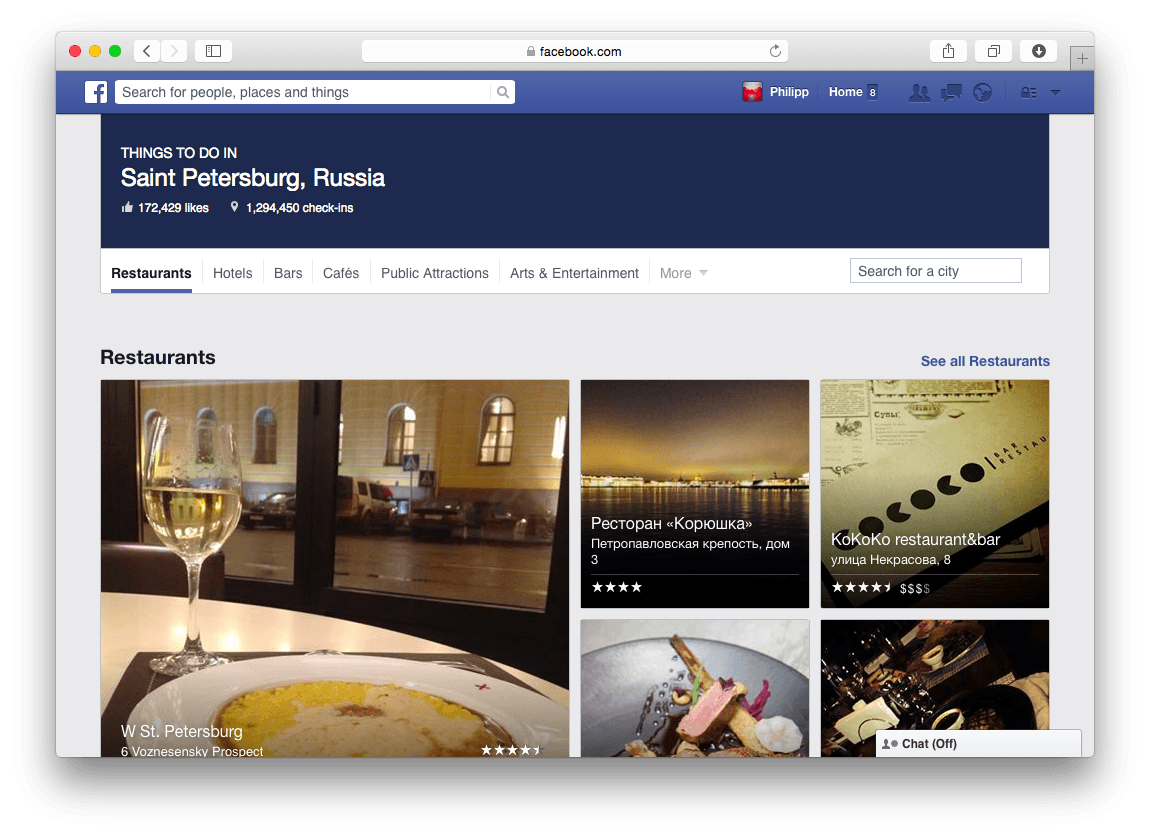Select Arts & Entertainment tab
1150x837 pixels.
tap(574, 274)
